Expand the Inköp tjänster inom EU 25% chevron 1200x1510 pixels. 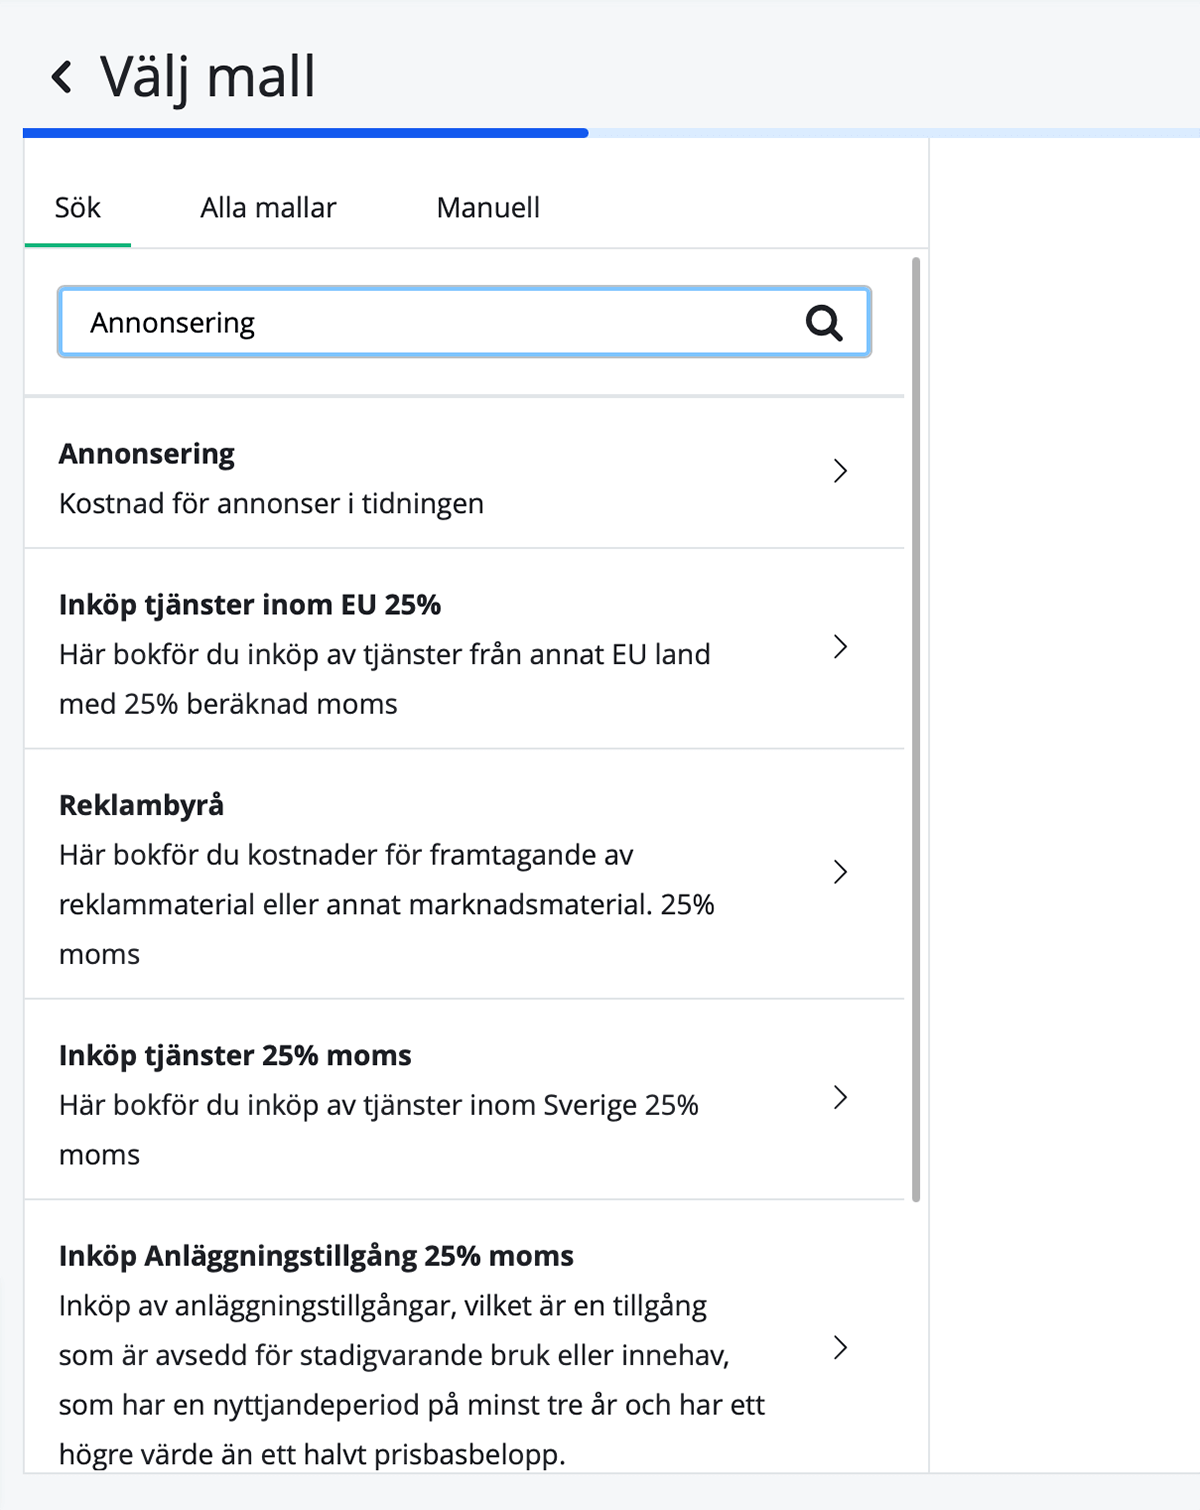pyautogui.click(x=840, y=647)
